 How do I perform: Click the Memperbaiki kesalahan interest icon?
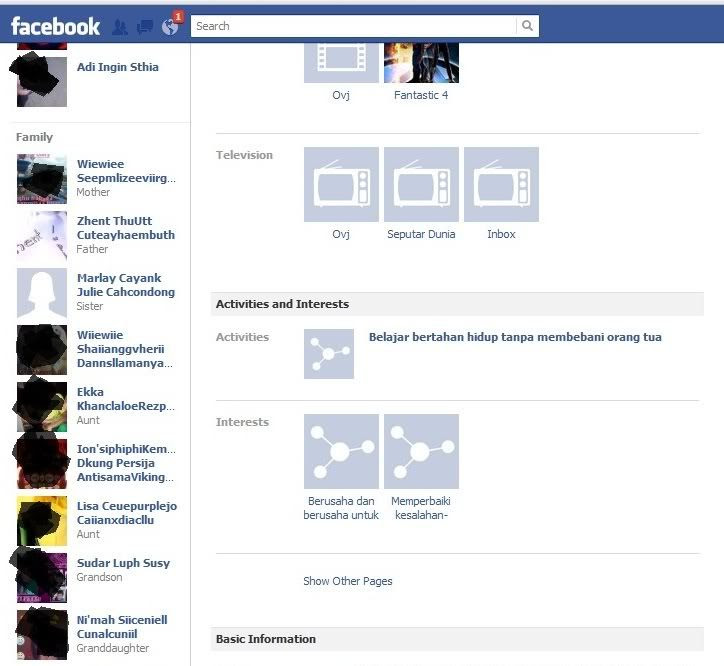[421, 451]
